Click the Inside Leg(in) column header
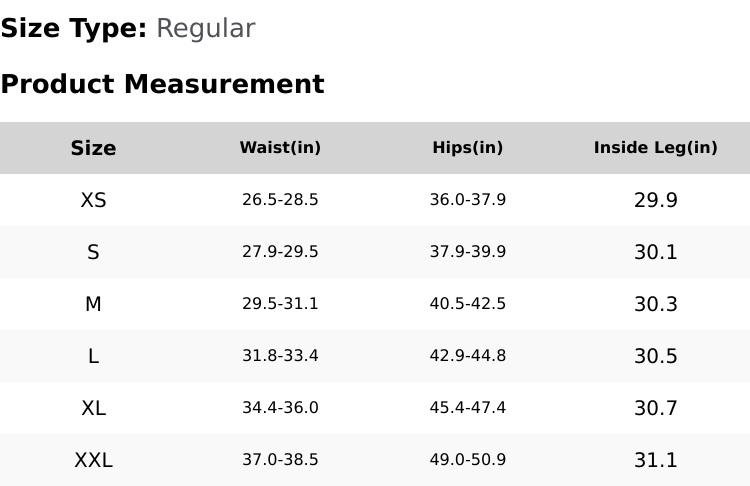 [655, 148]
